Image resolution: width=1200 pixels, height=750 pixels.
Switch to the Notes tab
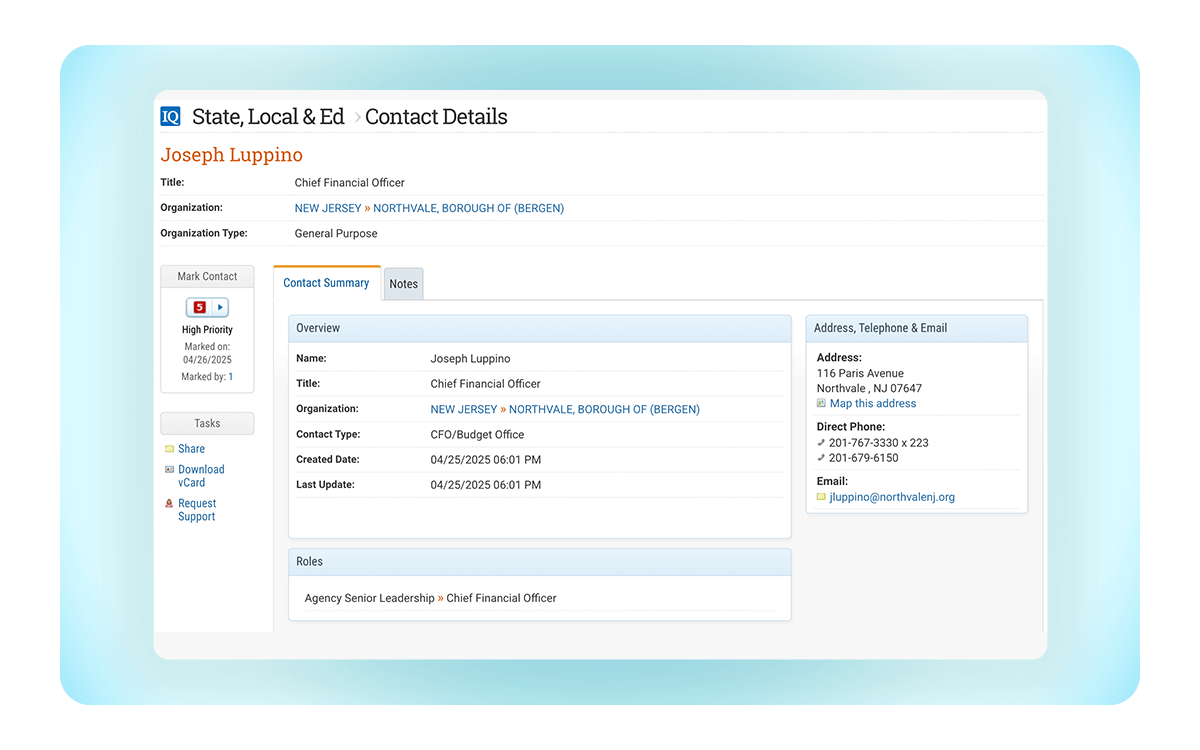[403, 284]
